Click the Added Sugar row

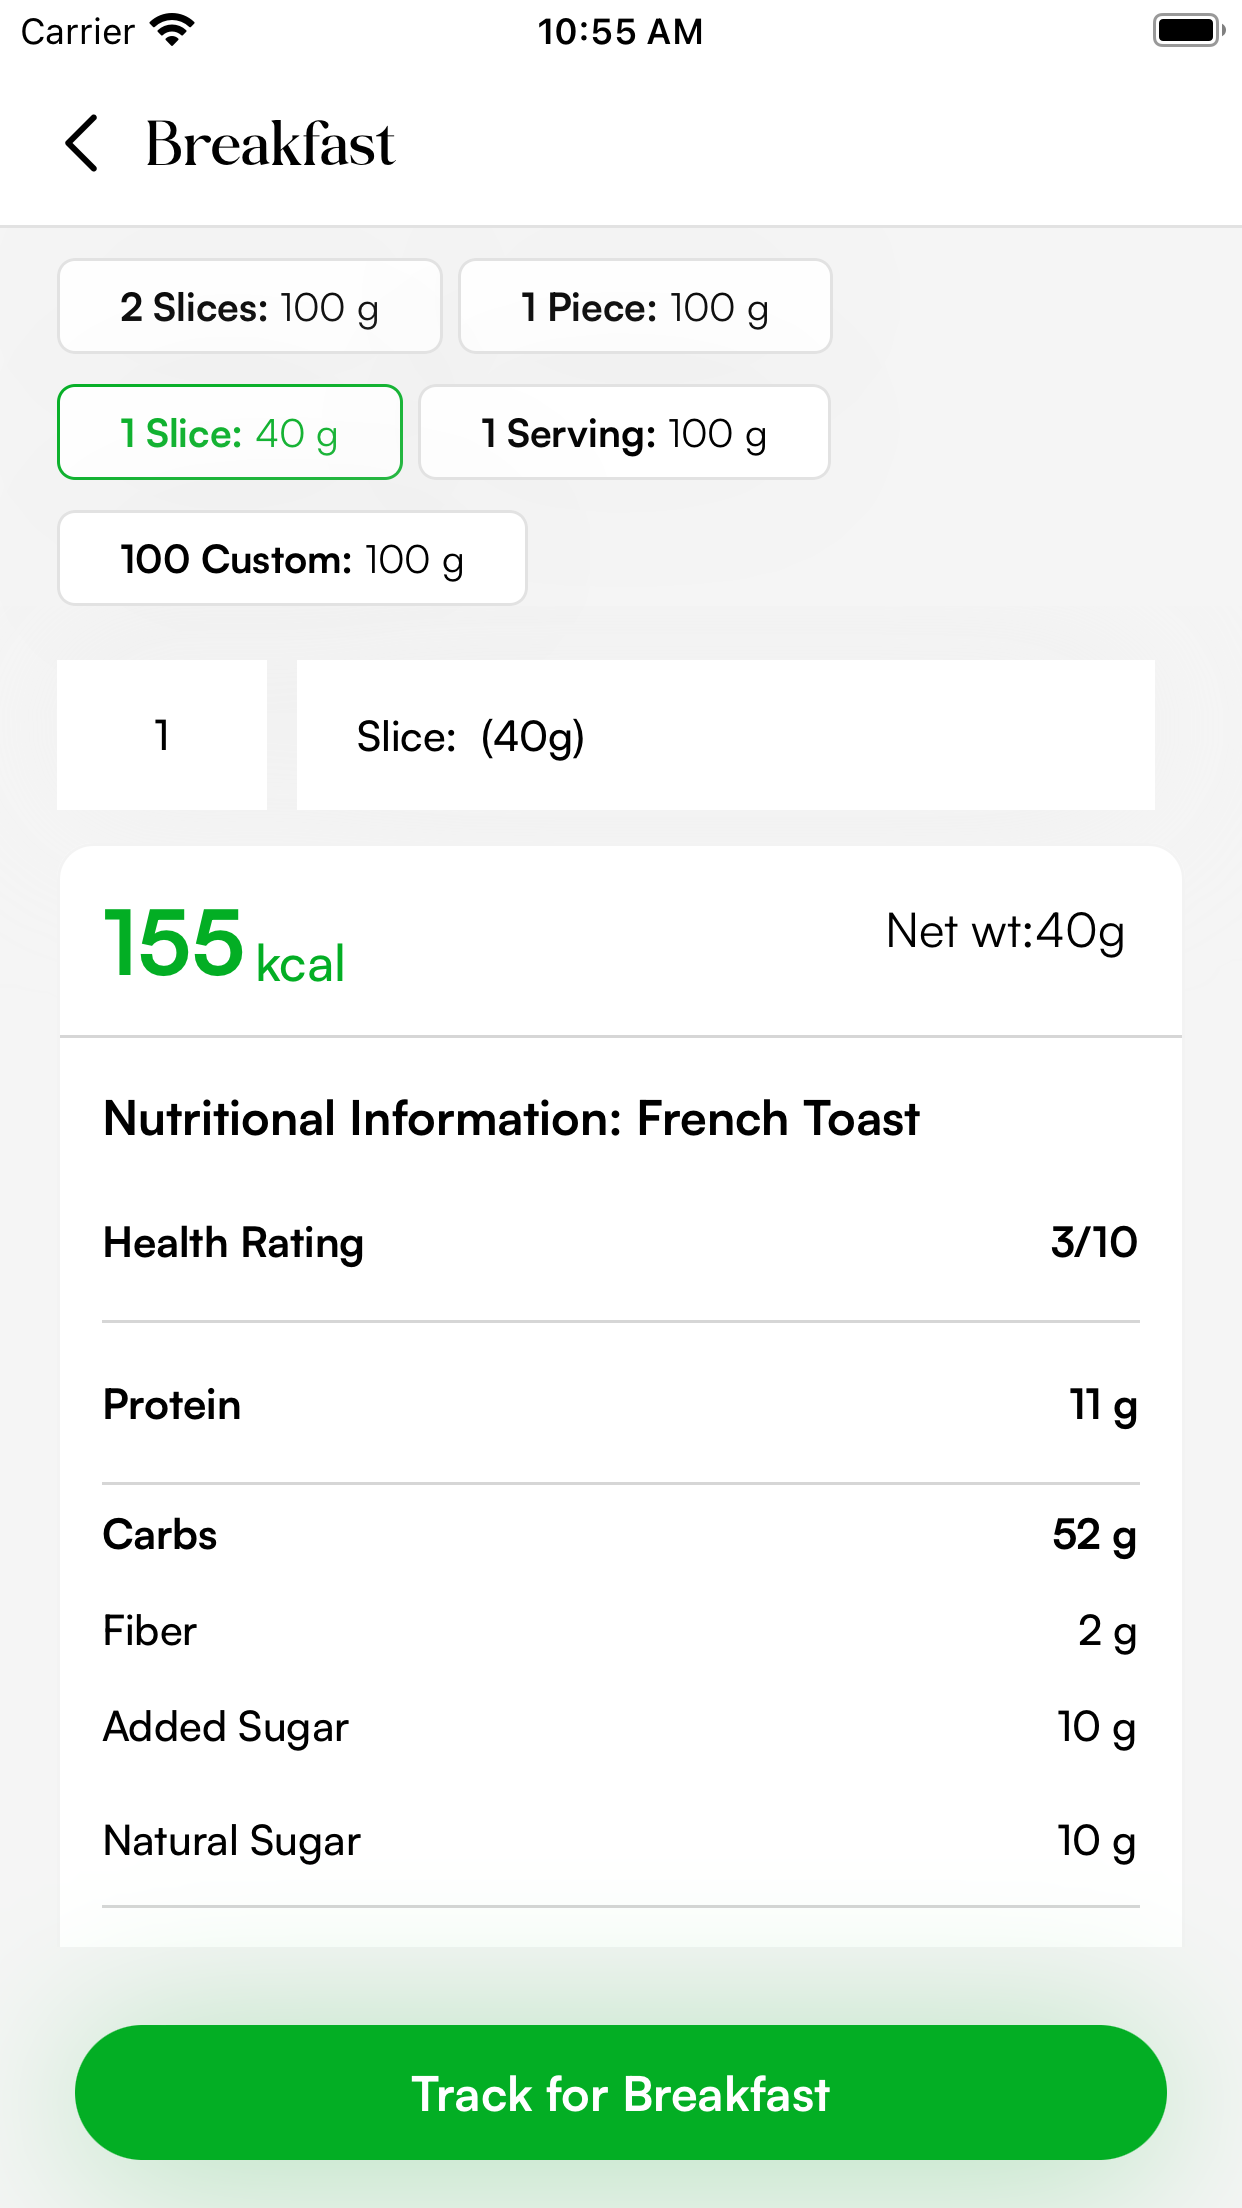coord(621,1727)
